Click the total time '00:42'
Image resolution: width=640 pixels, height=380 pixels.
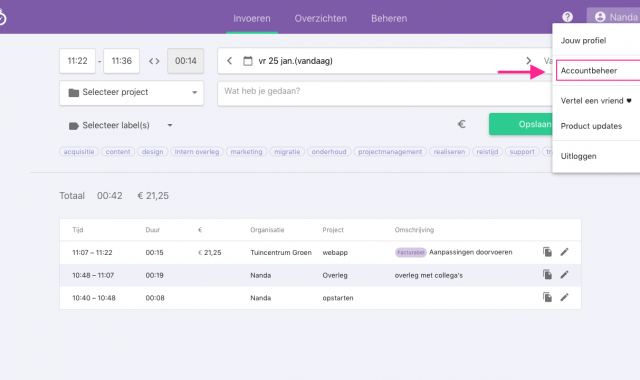click(110, 196)
